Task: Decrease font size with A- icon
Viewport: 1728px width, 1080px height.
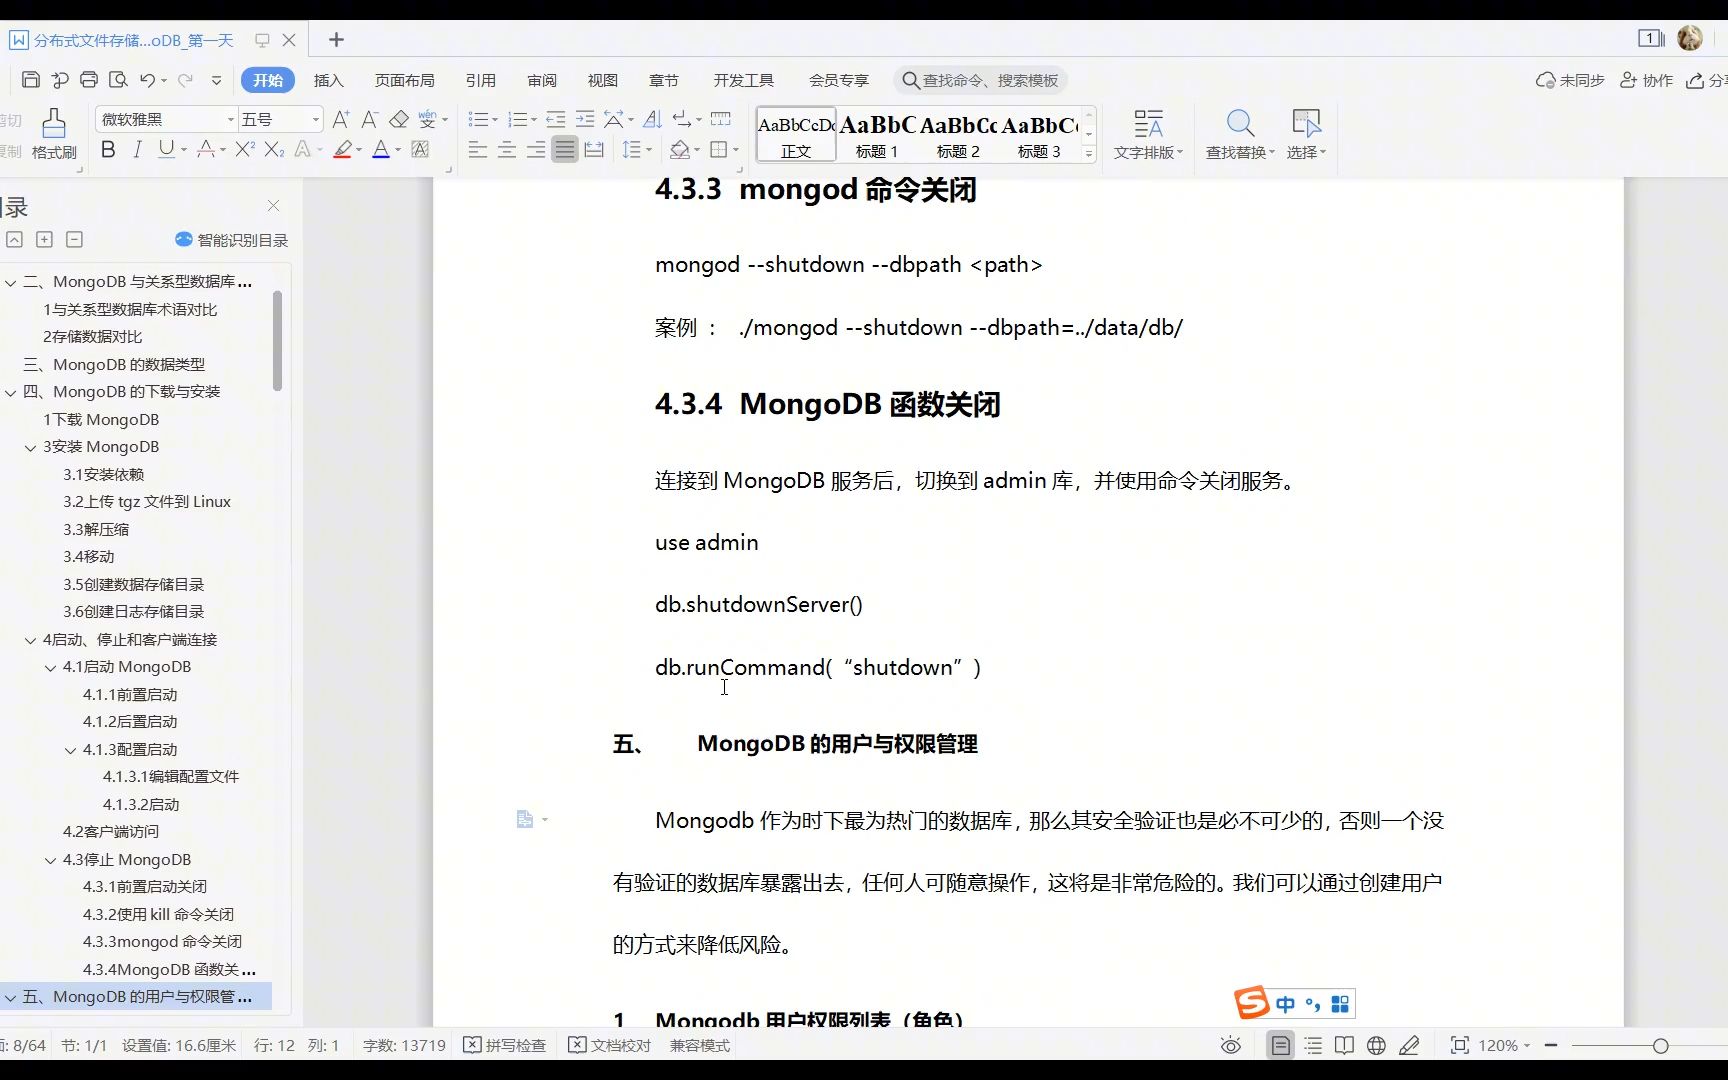Action: 369,119
